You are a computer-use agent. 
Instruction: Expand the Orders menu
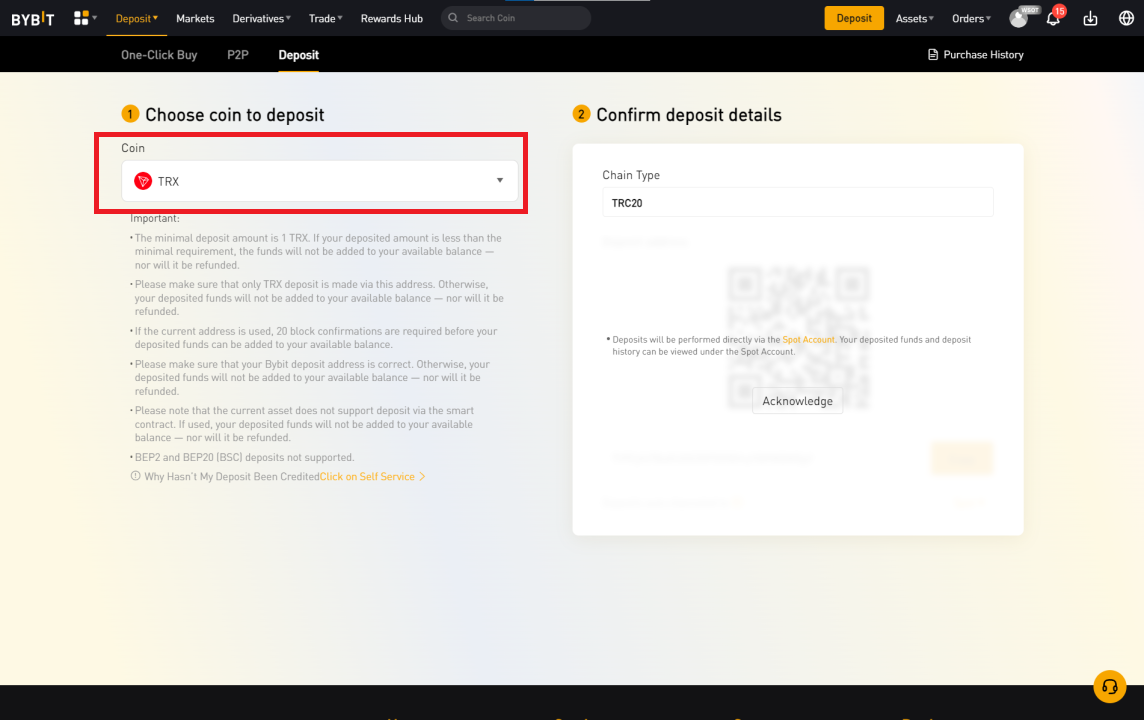pyautogui.click(x=971, y=18)
